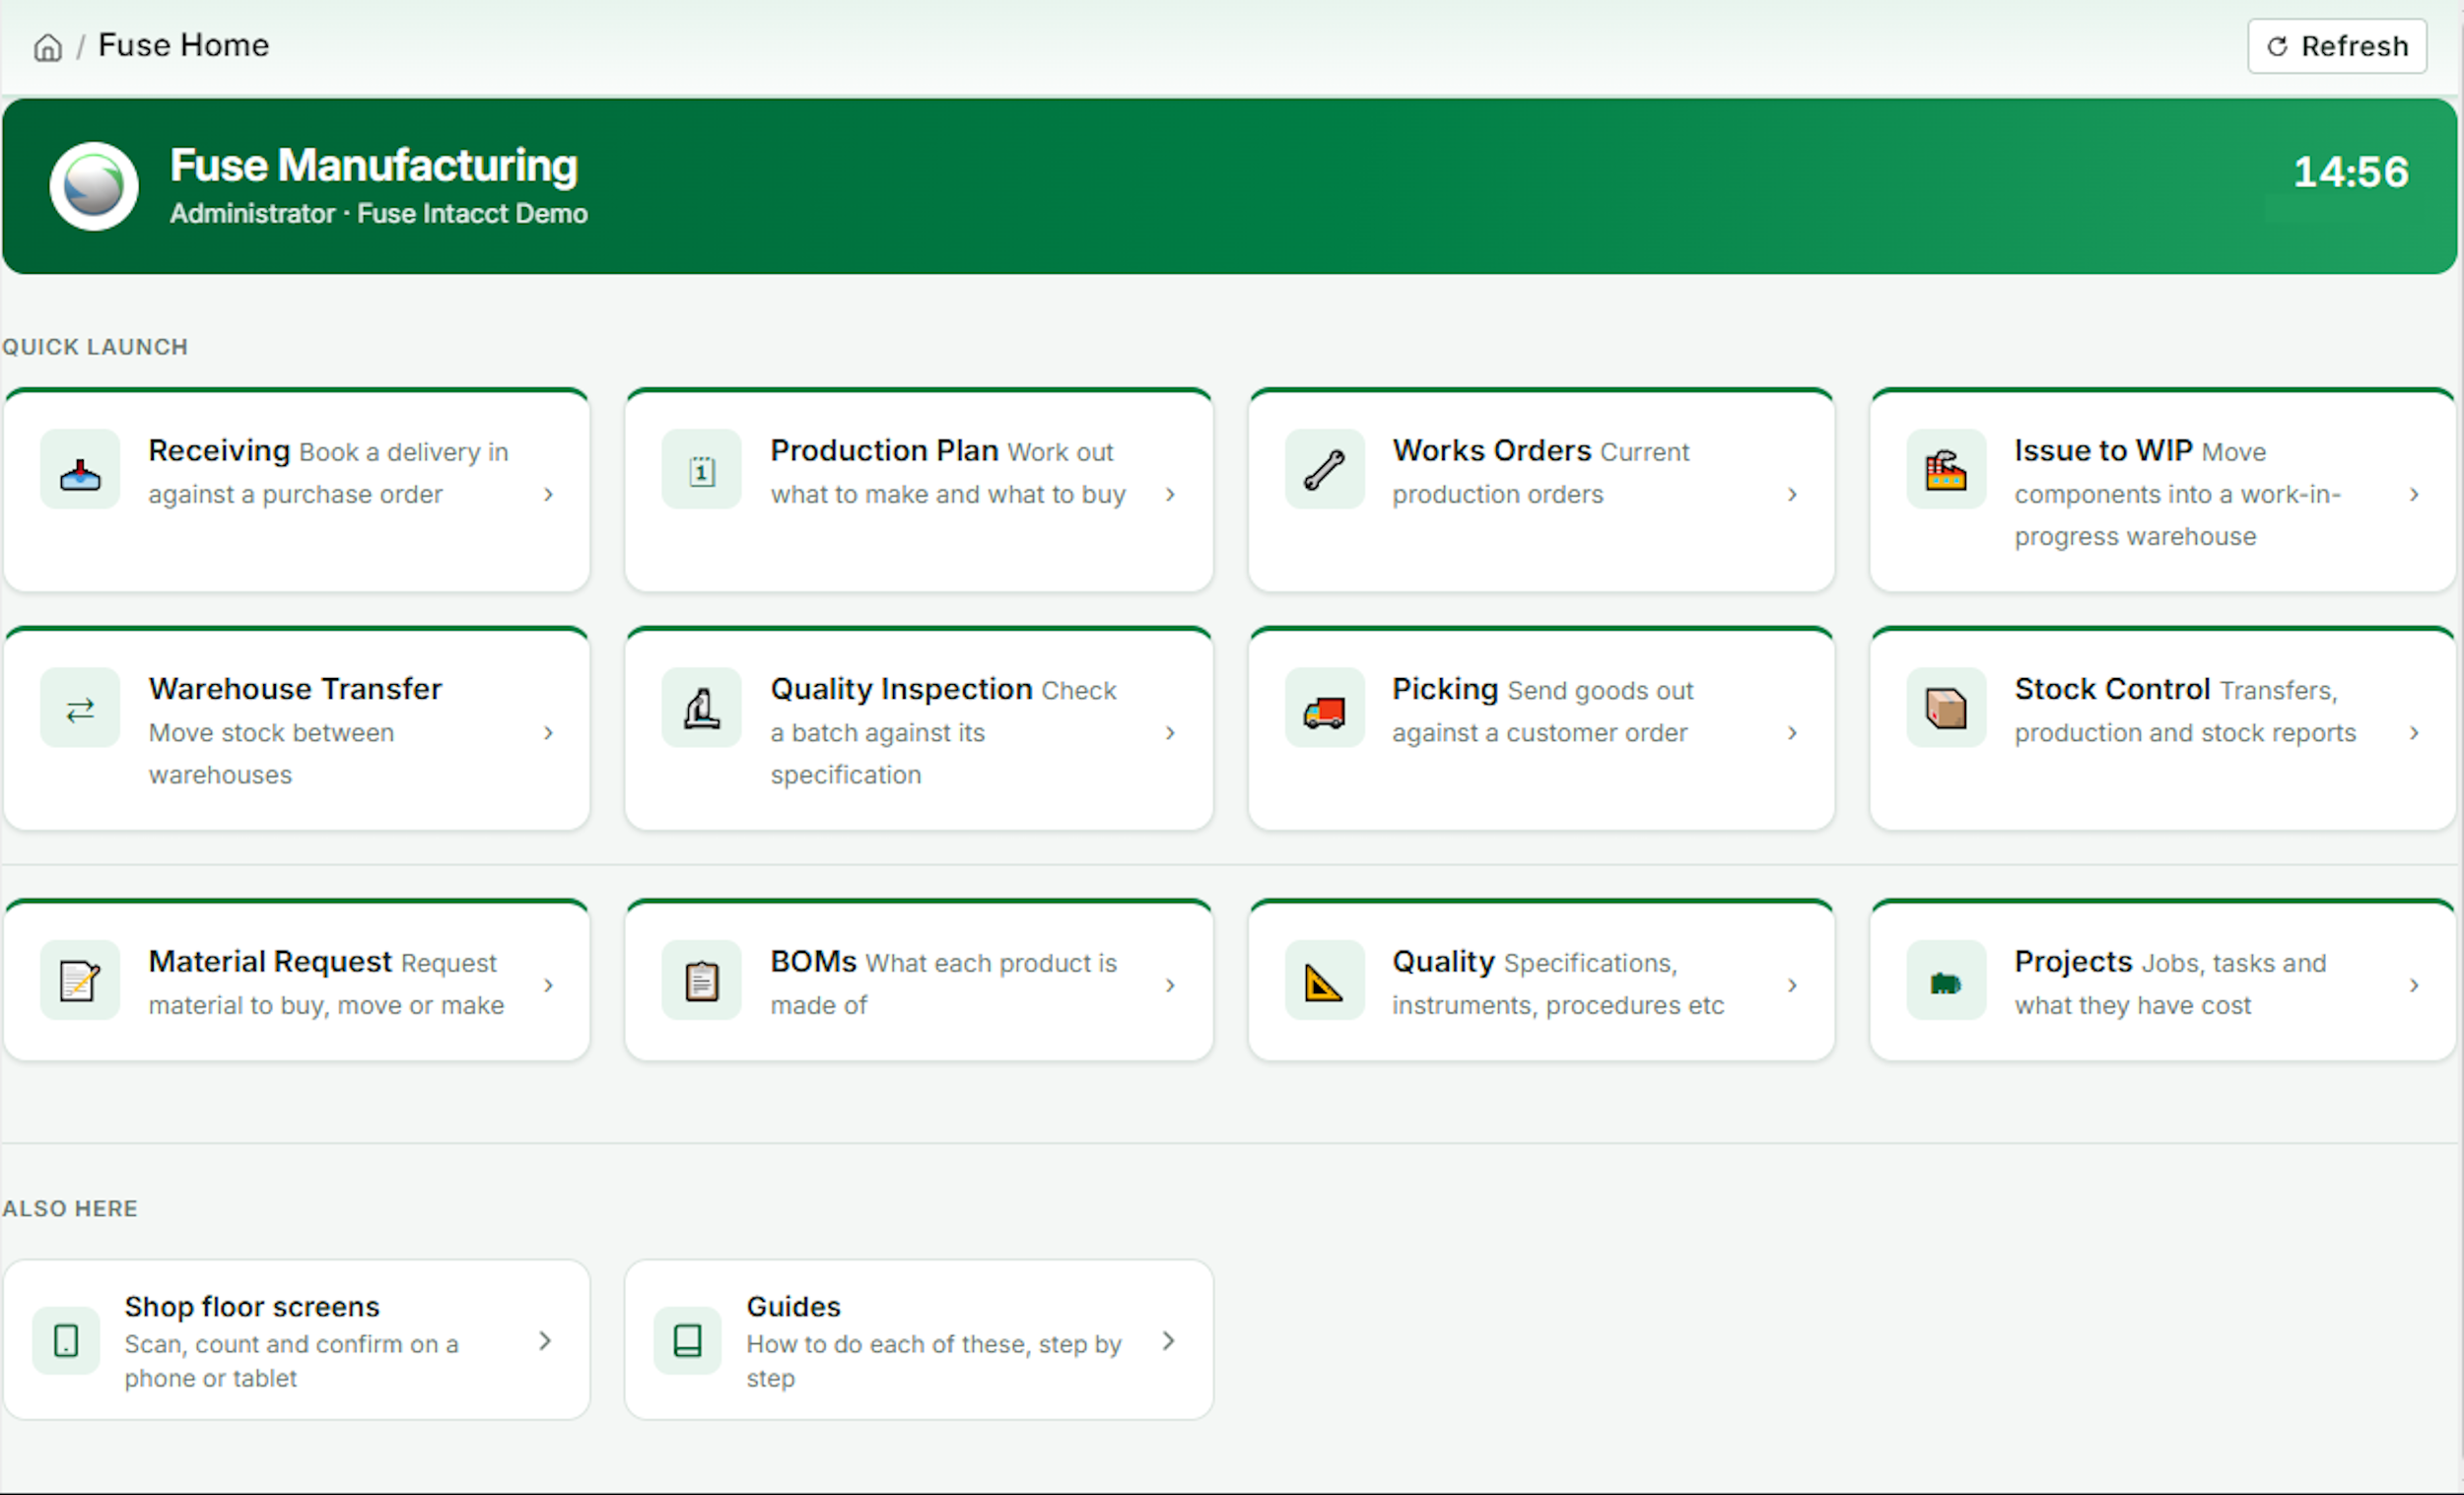Screen dimensions: 2464x1495
Task: Click the chevron on the Quality Inspection card
Action: tap(1170, 733)
